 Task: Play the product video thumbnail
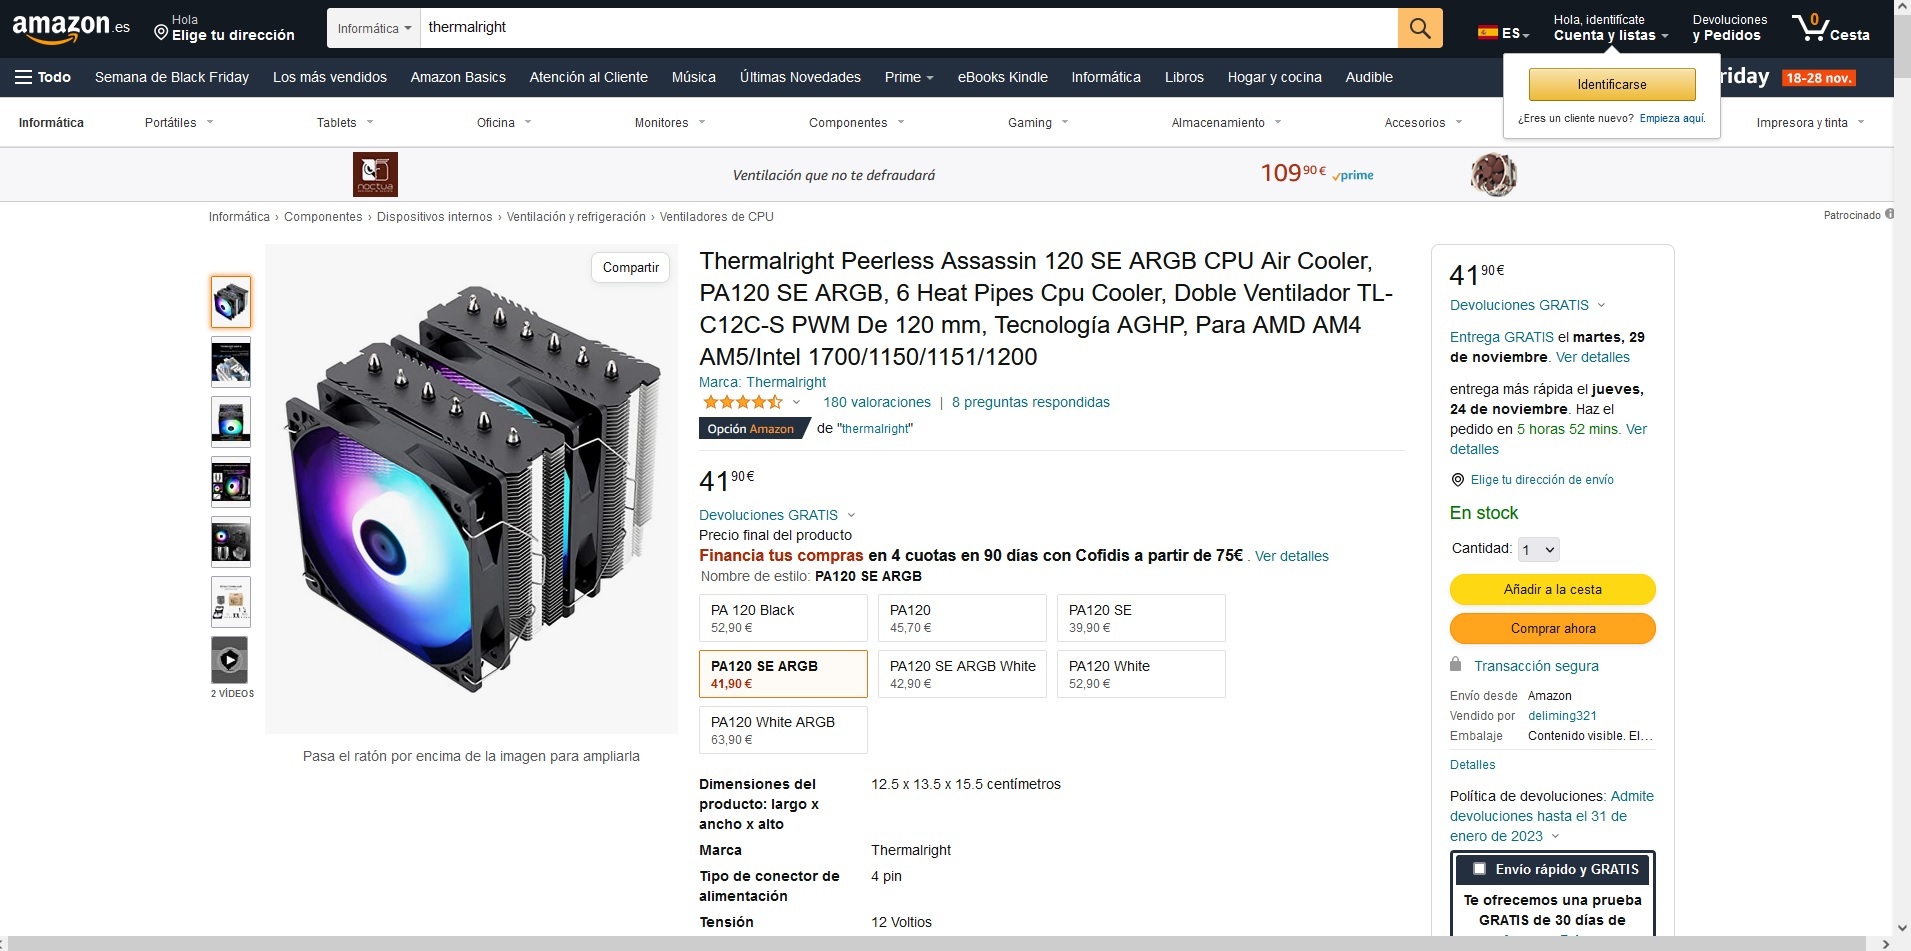pos(230,660)
